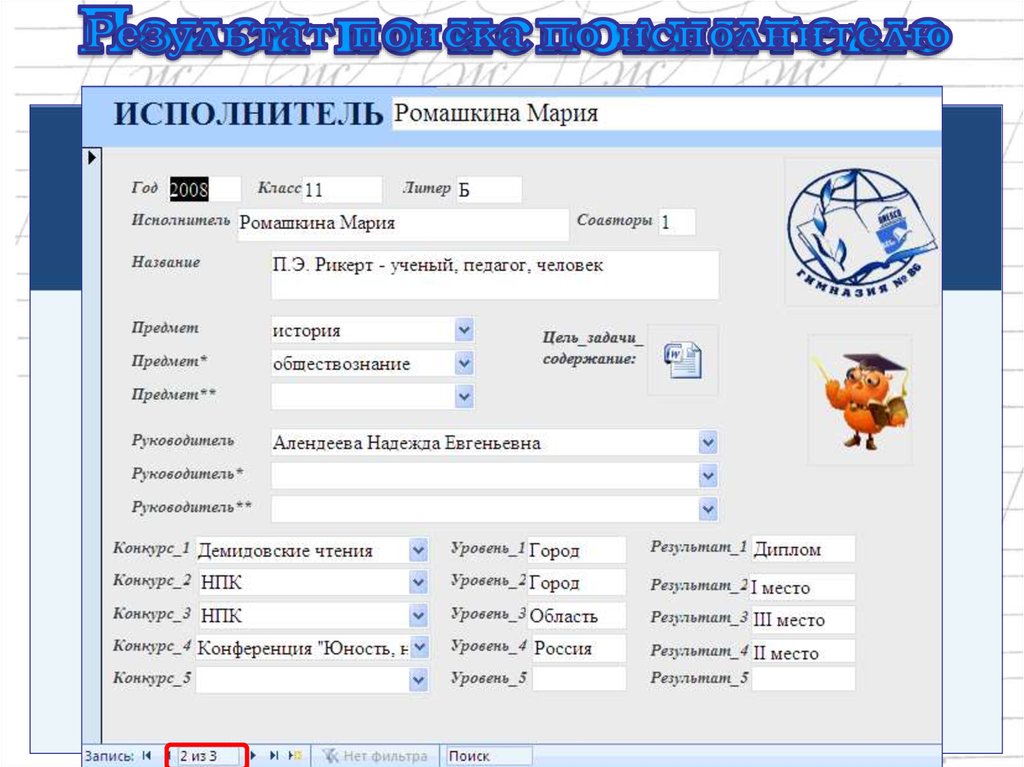Image resolution: width=1024 pixels, height=767 pixels.
Task: Click the Gymnasium No. 86 globe logo
Action: click(x=862, y=233)
